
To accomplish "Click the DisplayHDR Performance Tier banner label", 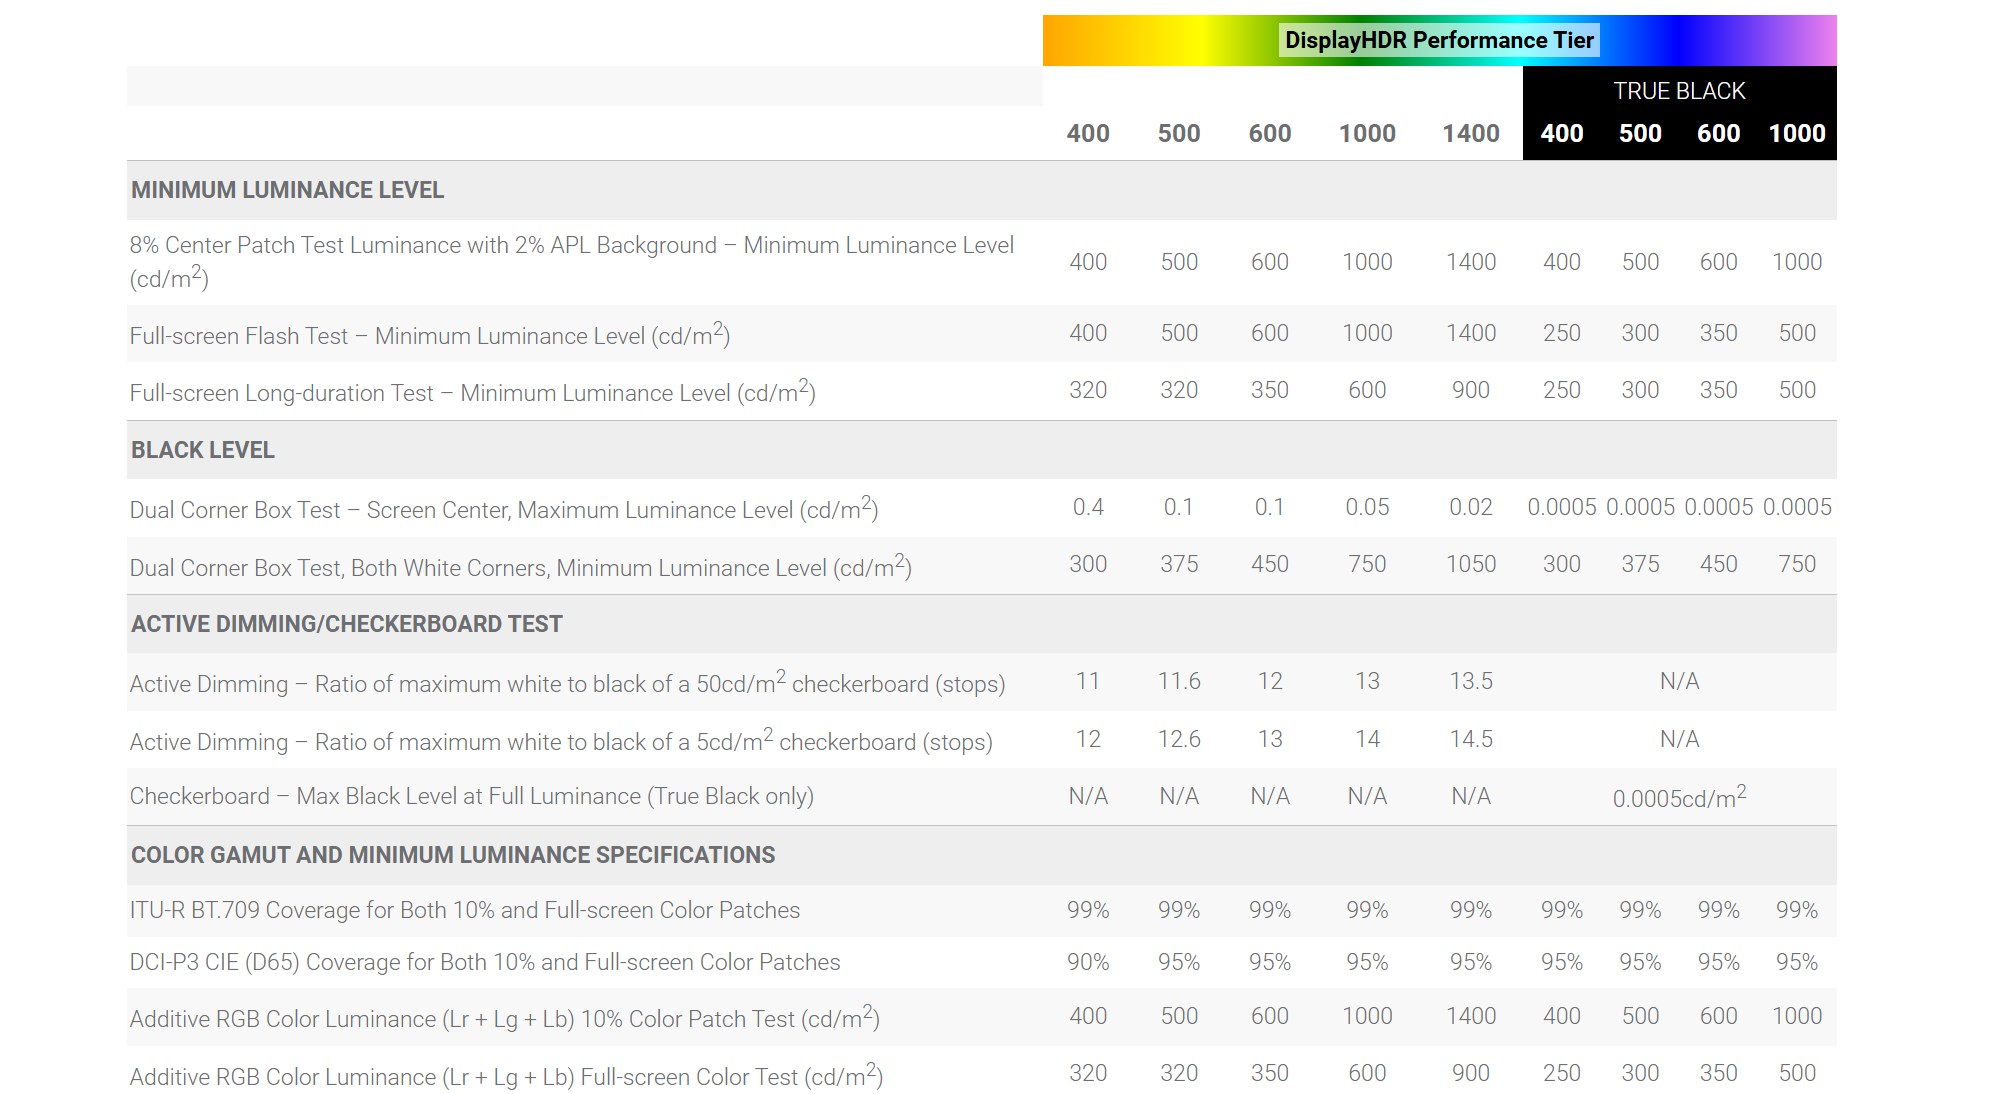I will [1439, 41].
